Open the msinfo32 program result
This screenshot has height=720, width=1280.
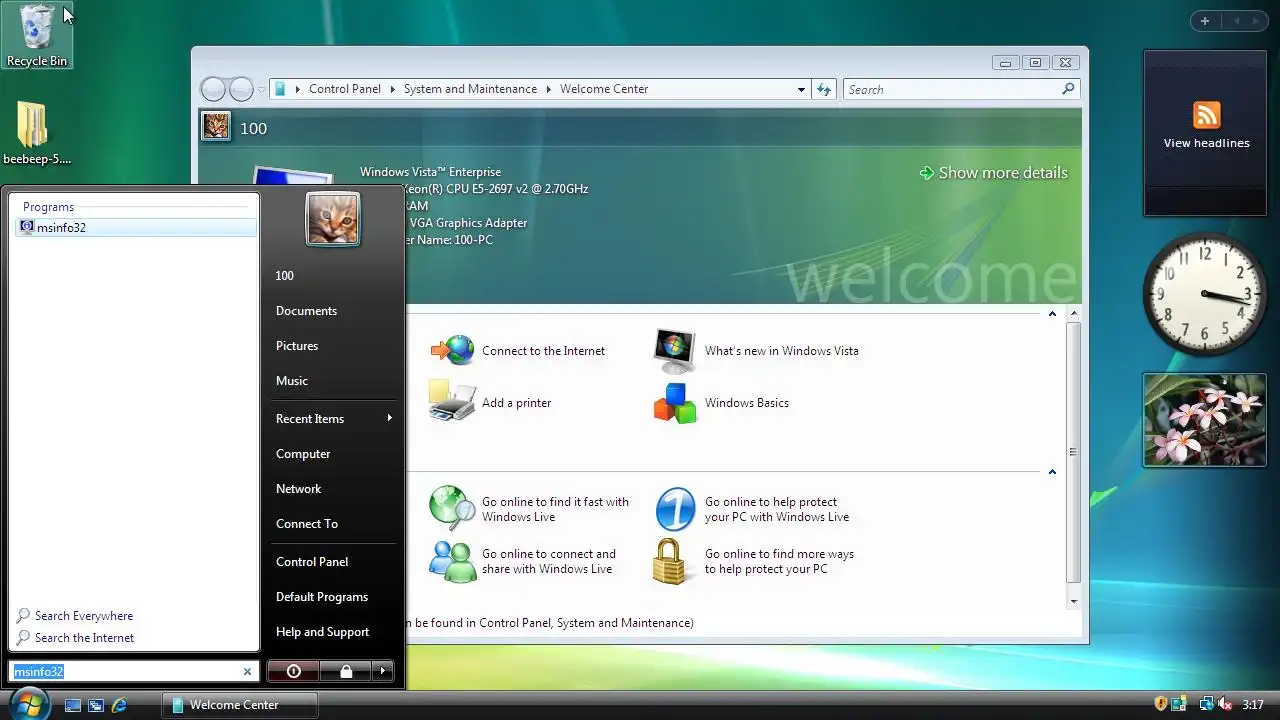(136, 227)
